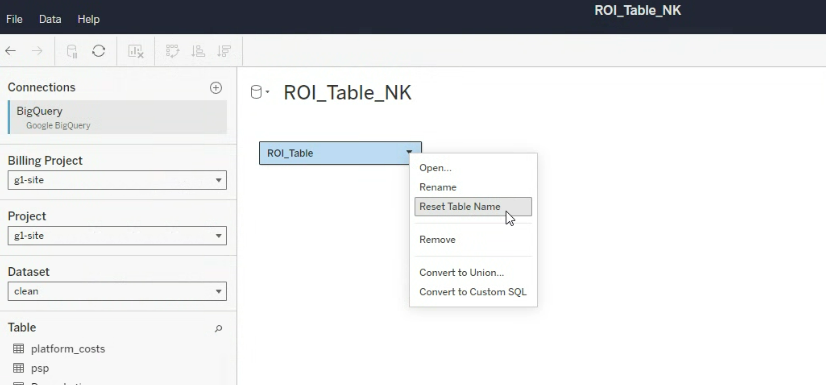Click the search icon beside Table
Image resolution: width=829 pixels, height=391 pixels.
pos(218,329)
